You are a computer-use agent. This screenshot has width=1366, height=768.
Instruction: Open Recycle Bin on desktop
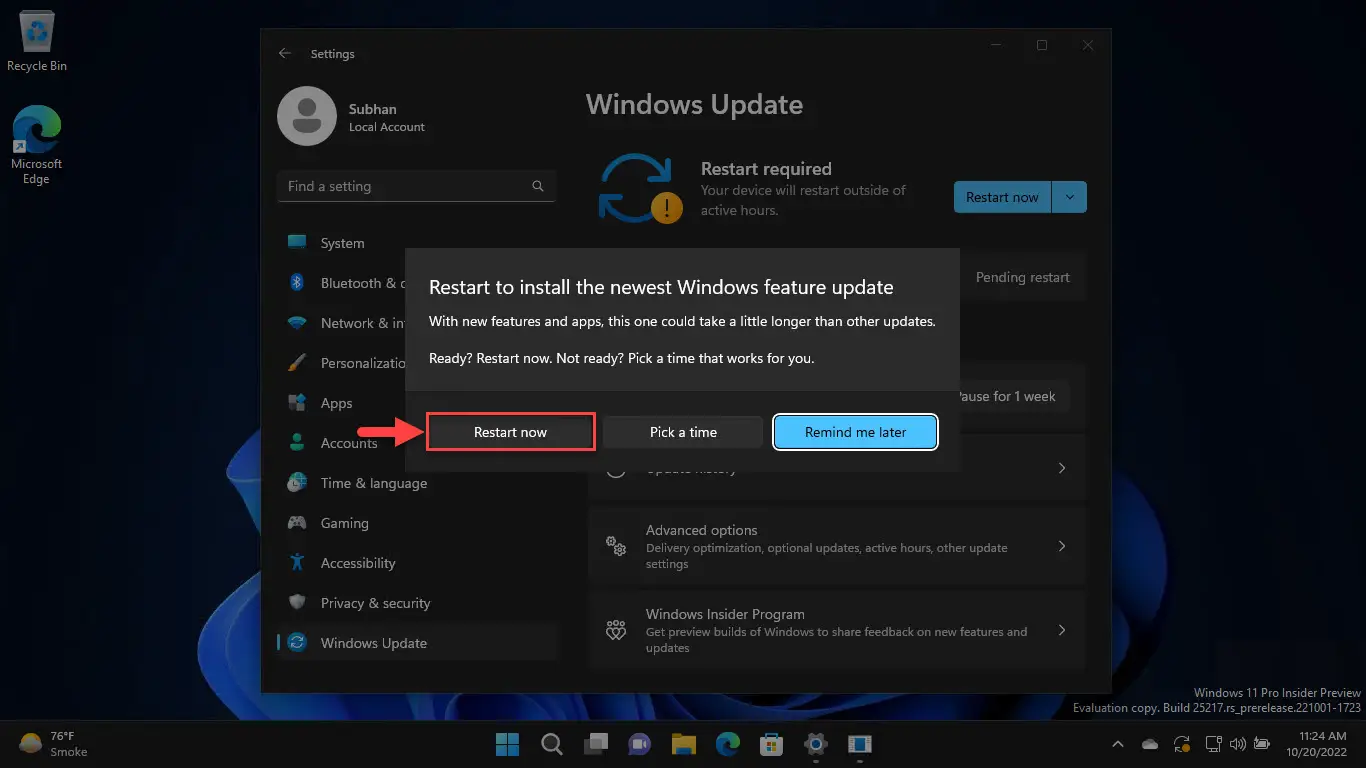37,42
